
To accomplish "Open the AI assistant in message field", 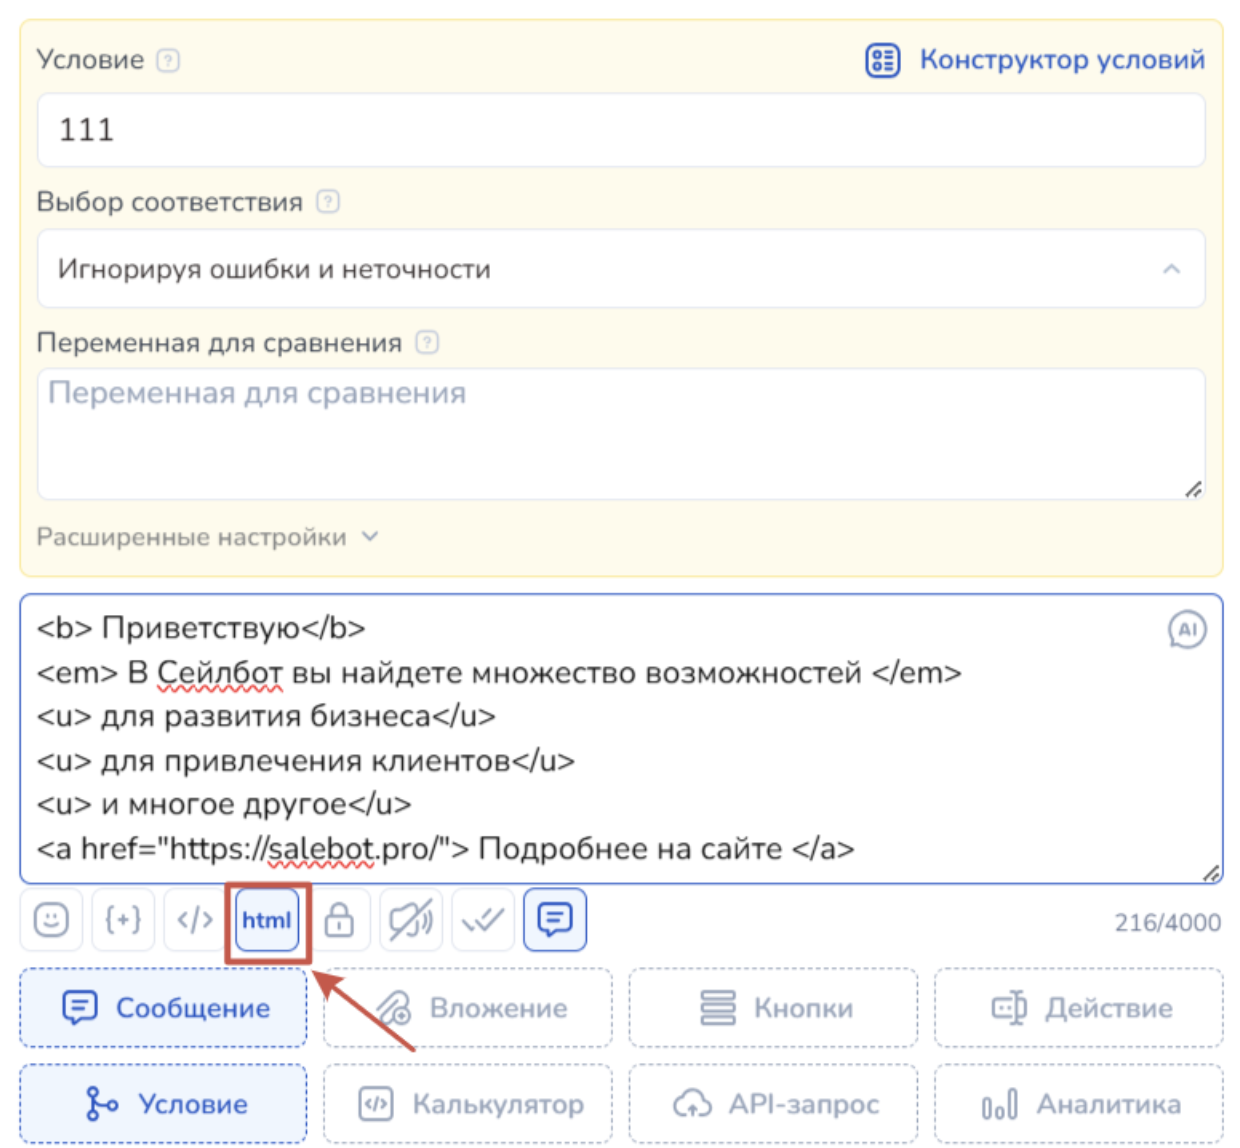I will point(1187,630).
